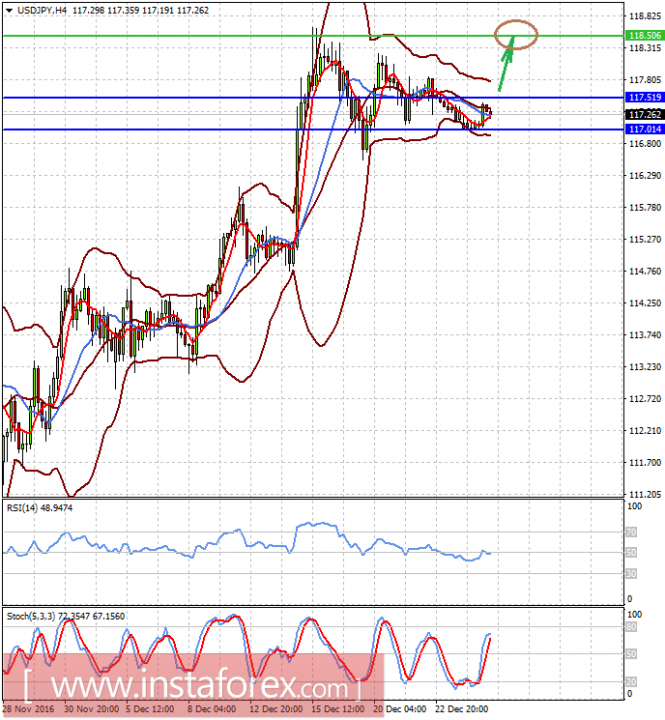Select the green upward arrow drawing

point(506,64)
